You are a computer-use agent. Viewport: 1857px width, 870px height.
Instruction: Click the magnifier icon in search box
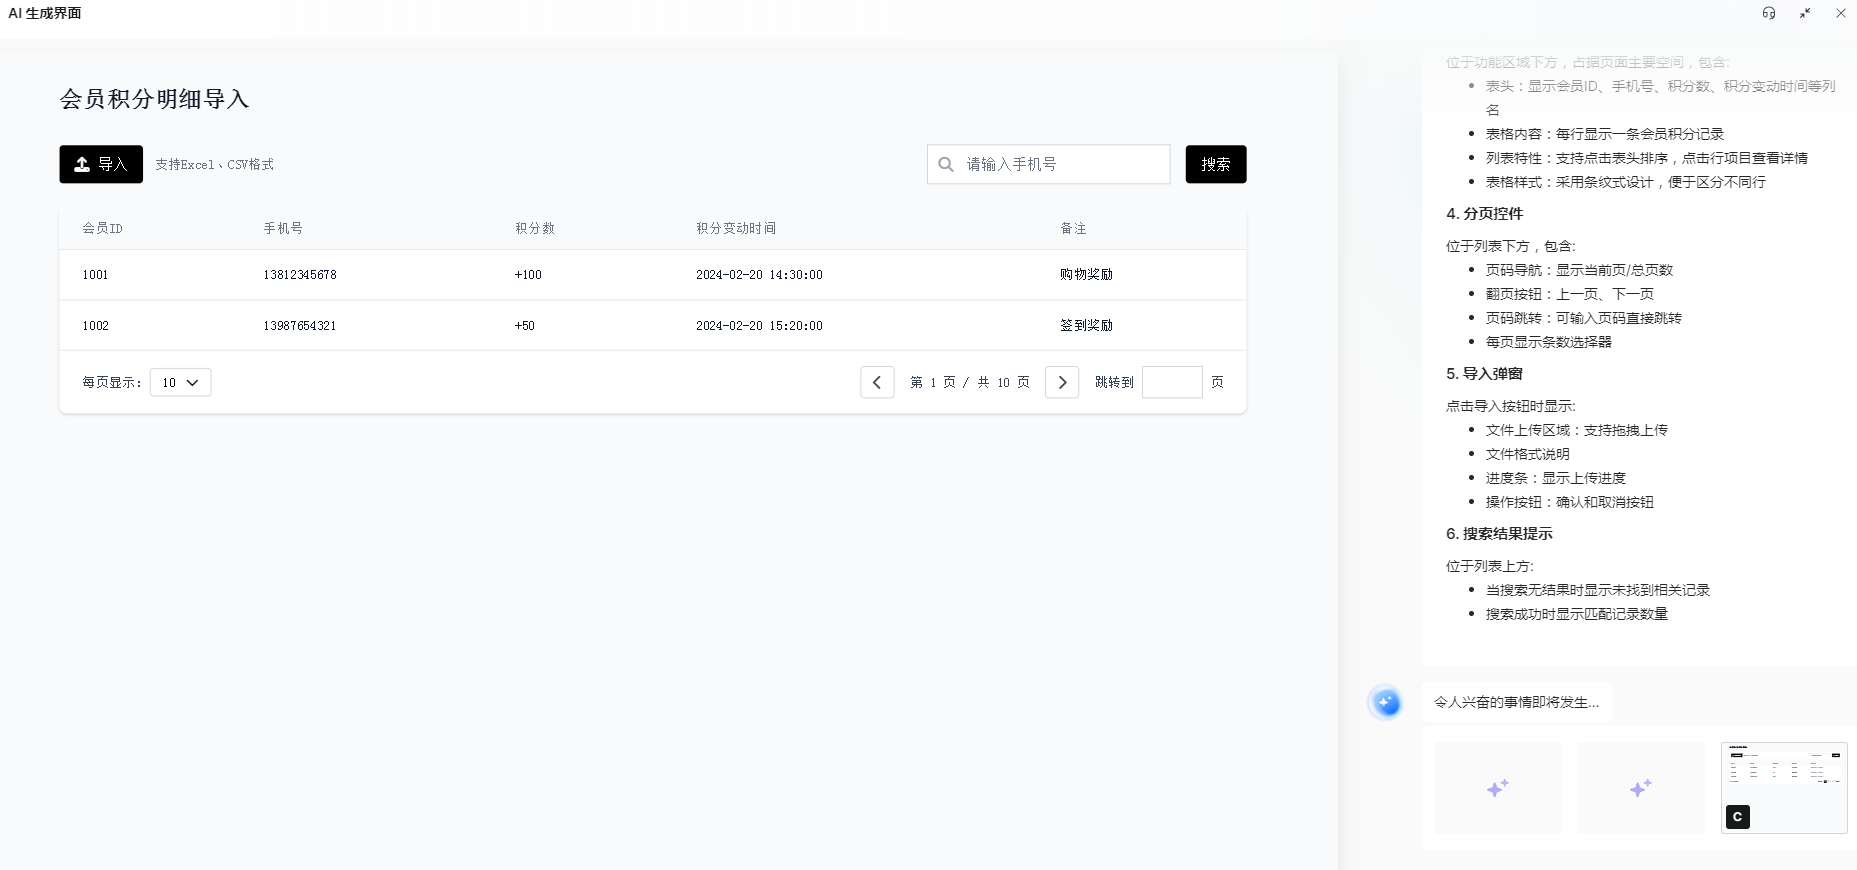(x=946, y=164)
